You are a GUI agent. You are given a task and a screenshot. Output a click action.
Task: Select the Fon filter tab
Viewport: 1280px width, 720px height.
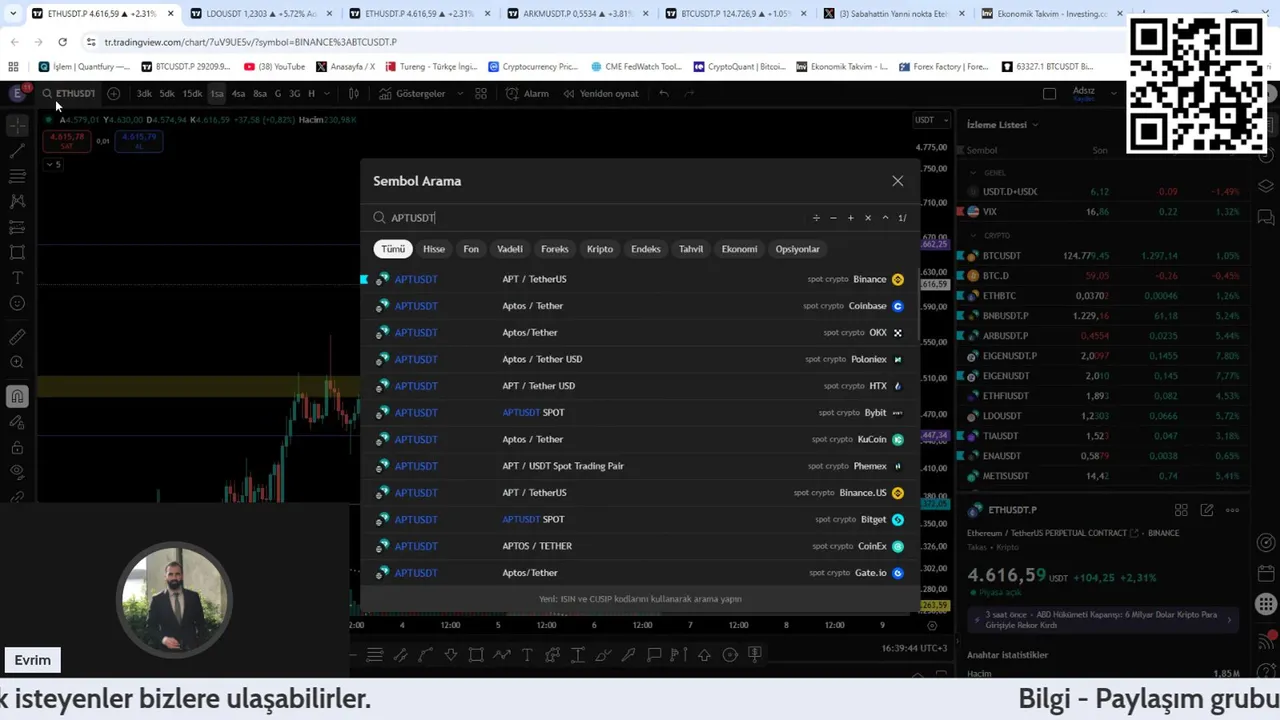tap(471, 249)
